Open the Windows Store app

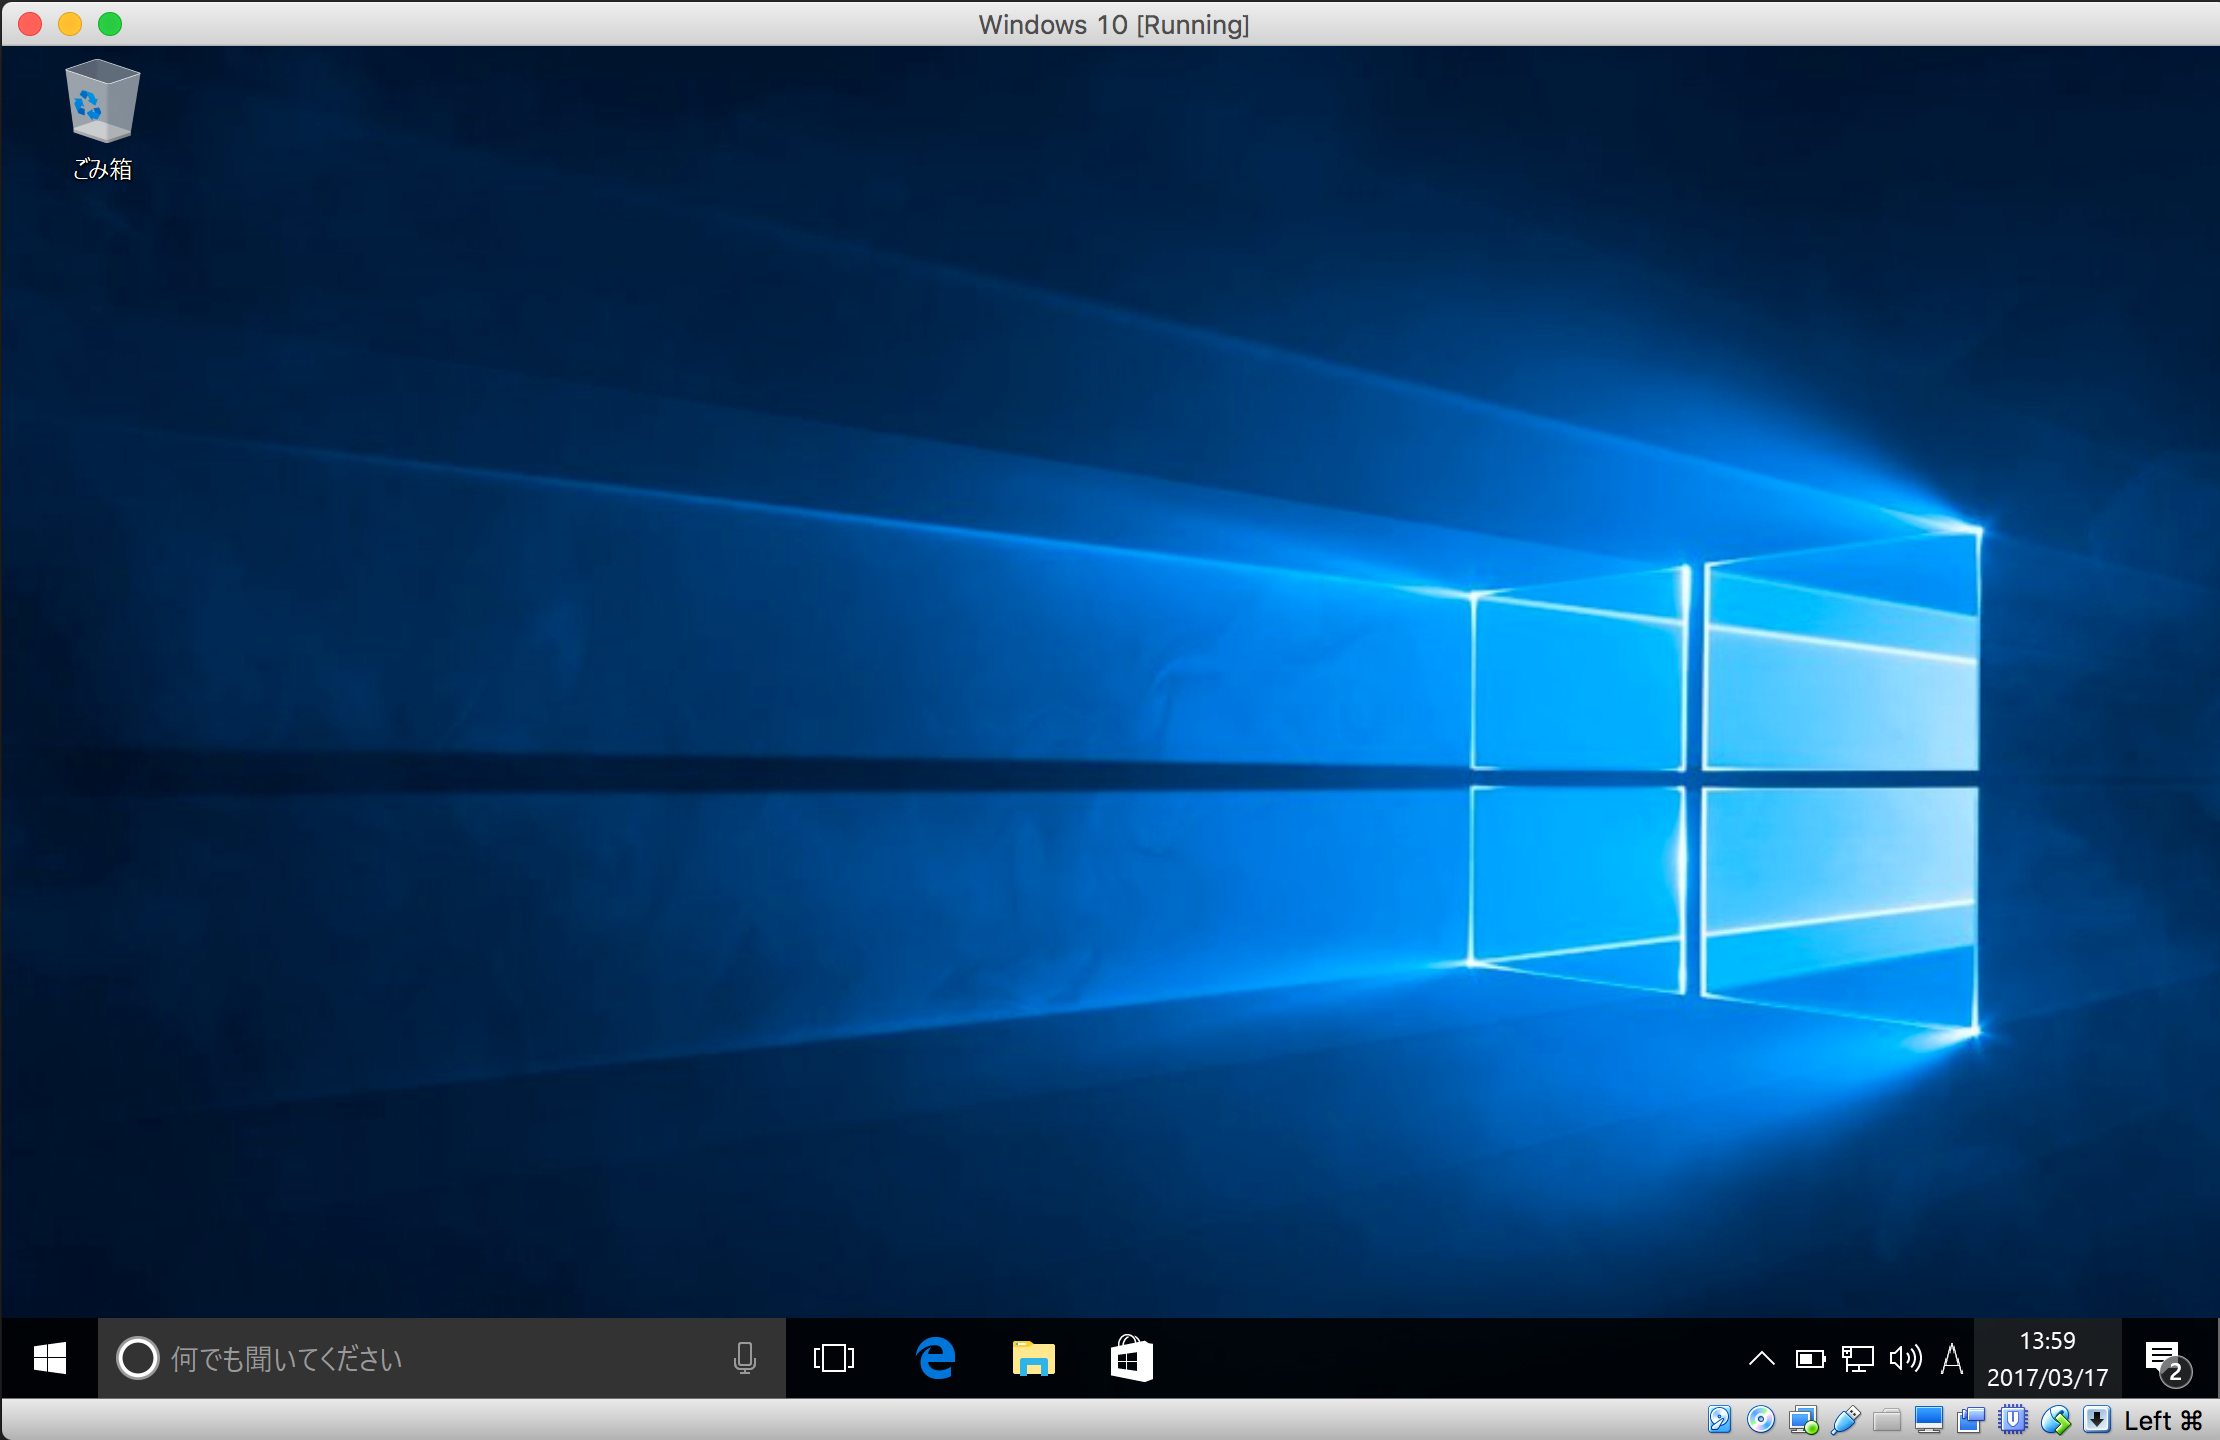tap(1131, 1358)
